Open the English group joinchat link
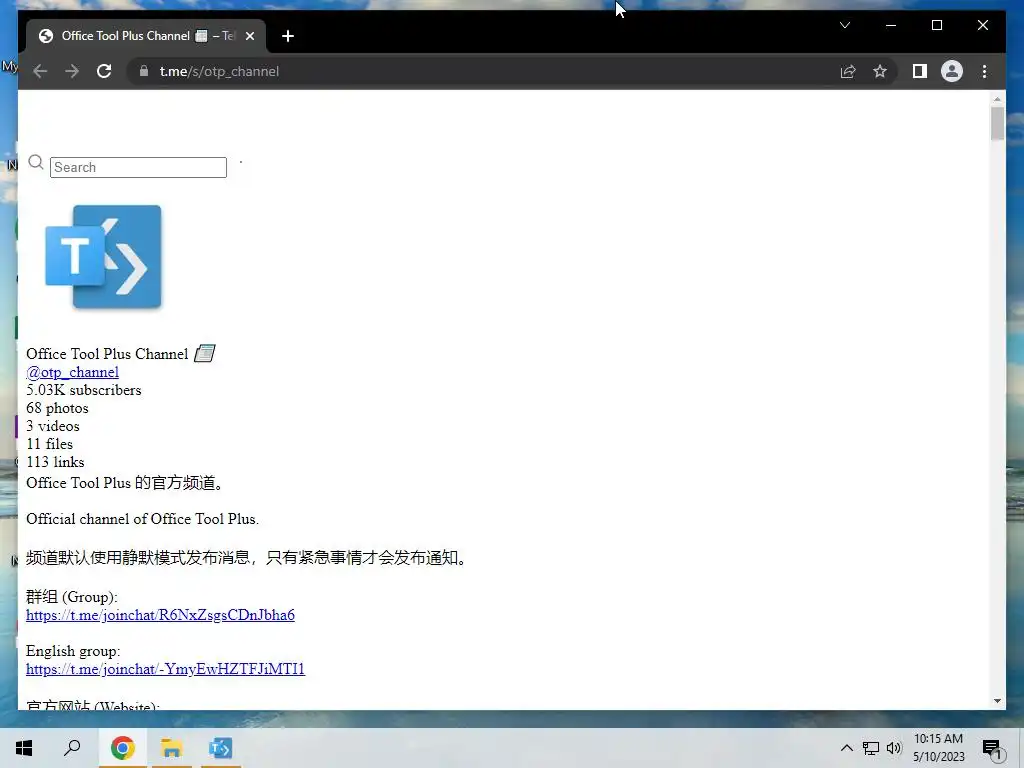The height and width of the screenshot is (768, 1024). (165, 669)
